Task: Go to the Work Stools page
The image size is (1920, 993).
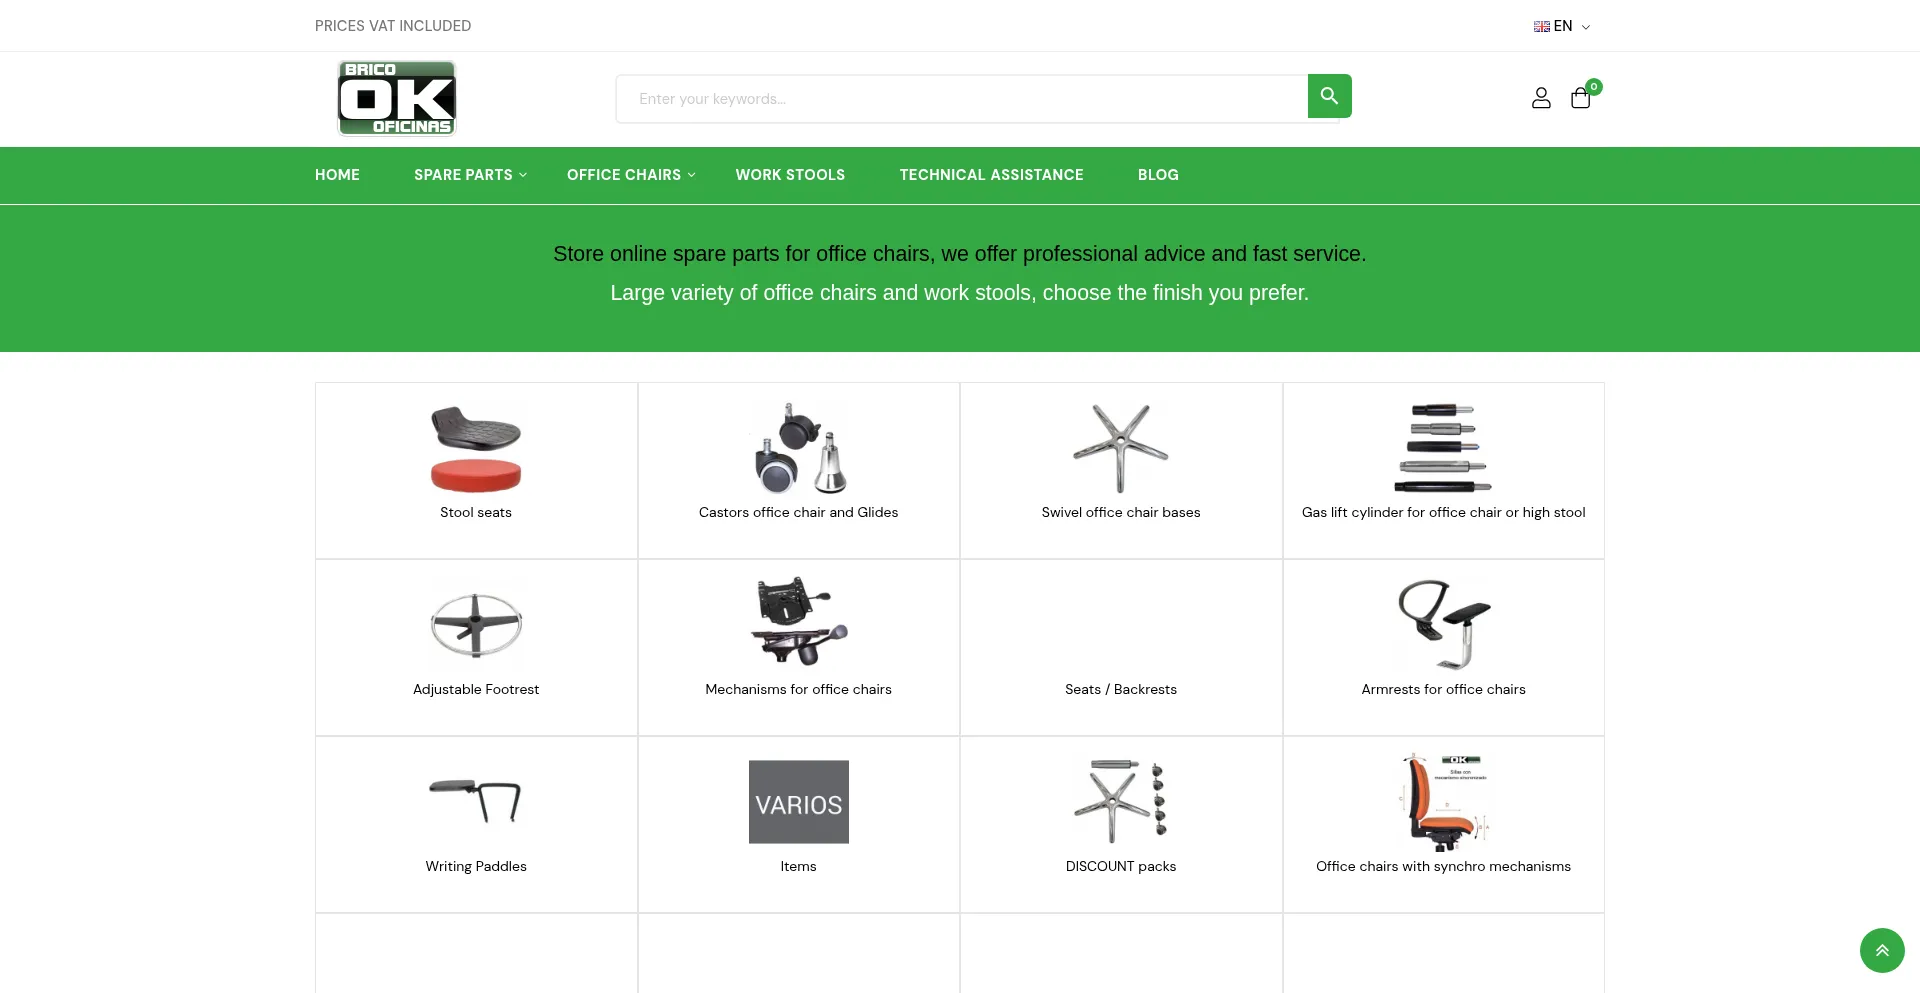Action: pyautogui.click(x=790, y=175)
